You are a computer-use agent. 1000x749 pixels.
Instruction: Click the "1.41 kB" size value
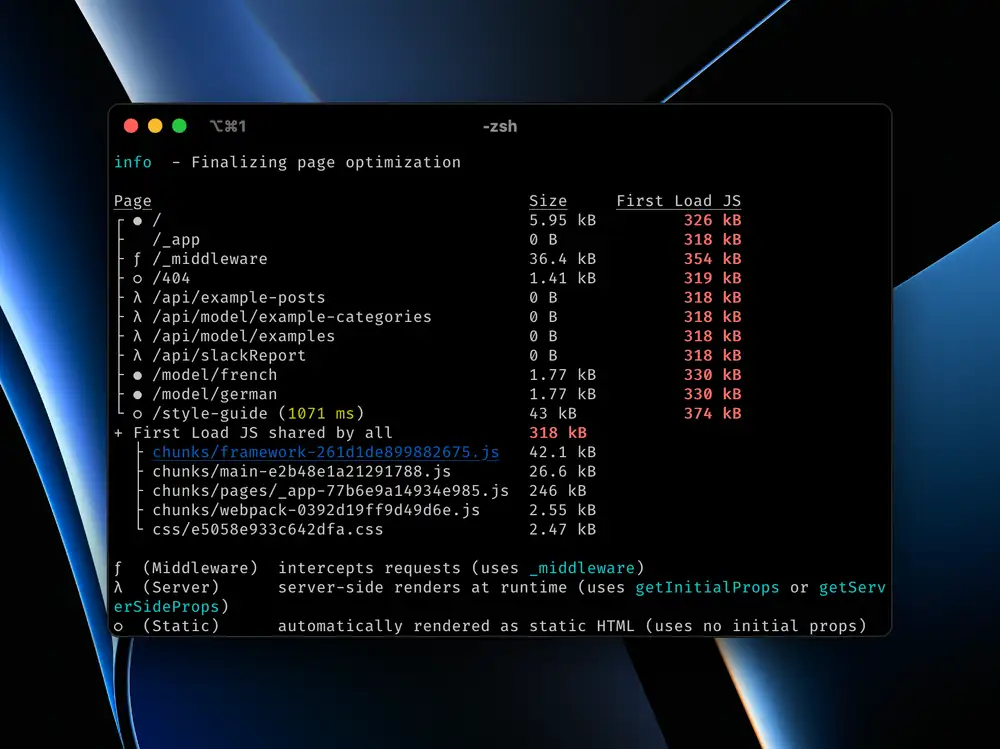tap(562, 278)
